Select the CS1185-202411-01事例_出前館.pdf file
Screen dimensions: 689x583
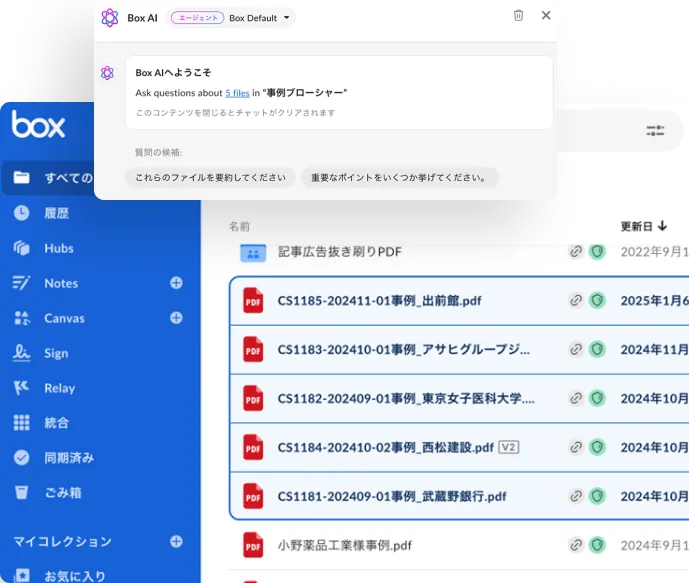coord(379,300)
